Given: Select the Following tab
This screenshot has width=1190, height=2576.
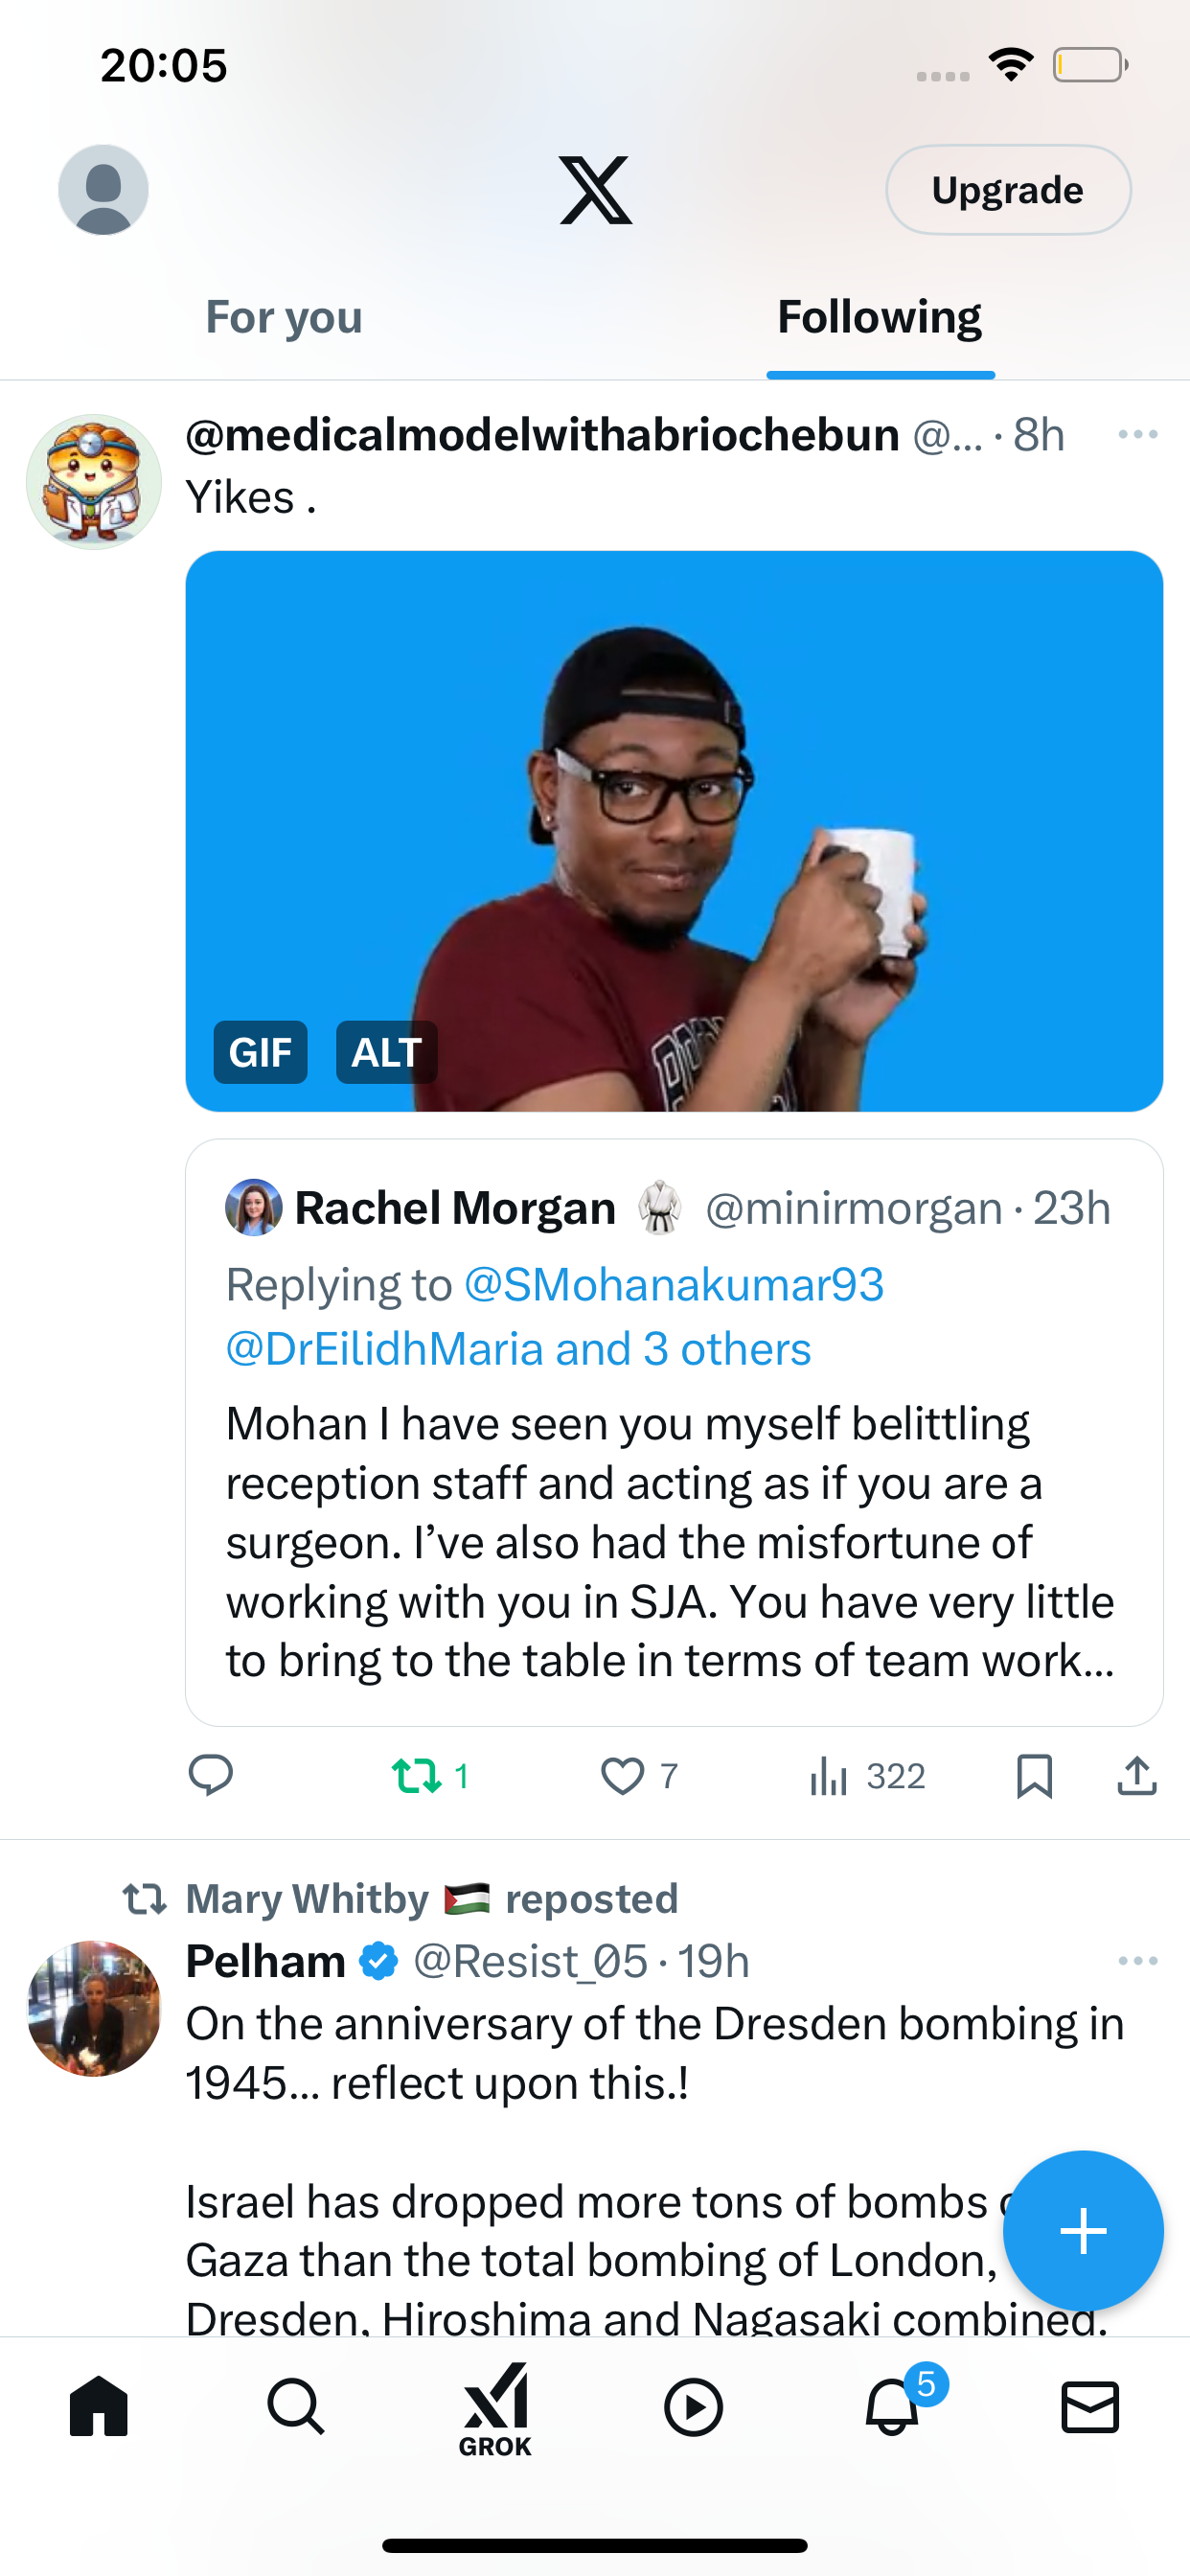Looking at the screenshot, I should click(880, 317).
